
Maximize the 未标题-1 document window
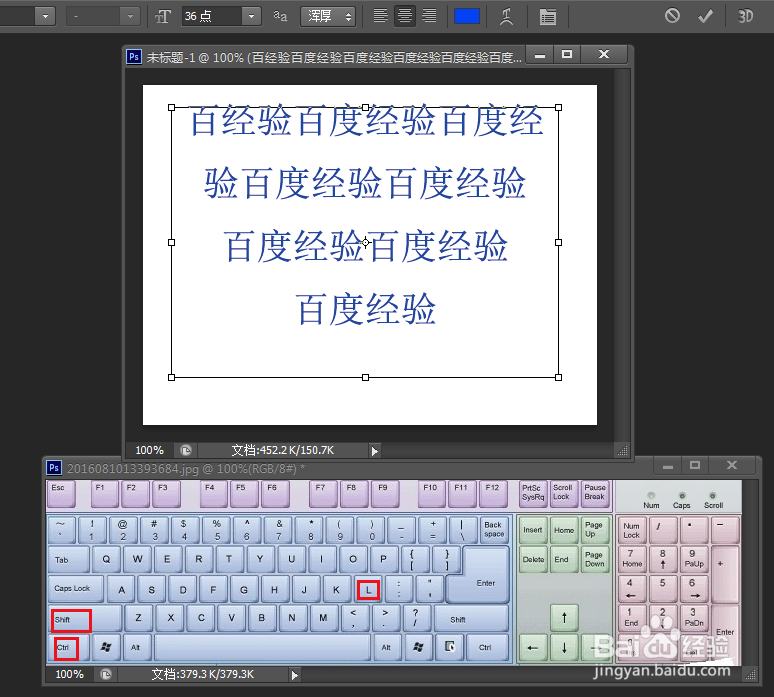pyautogui.click(x=567, y=54)
